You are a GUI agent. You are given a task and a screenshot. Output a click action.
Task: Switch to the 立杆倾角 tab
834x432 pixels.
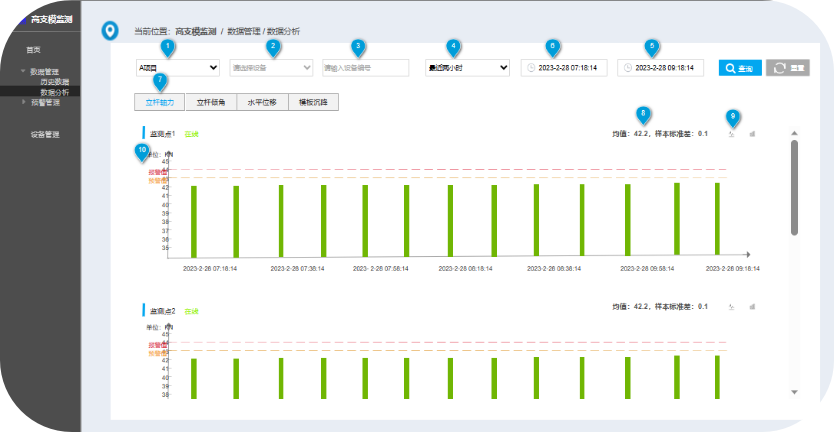[211, 102]
